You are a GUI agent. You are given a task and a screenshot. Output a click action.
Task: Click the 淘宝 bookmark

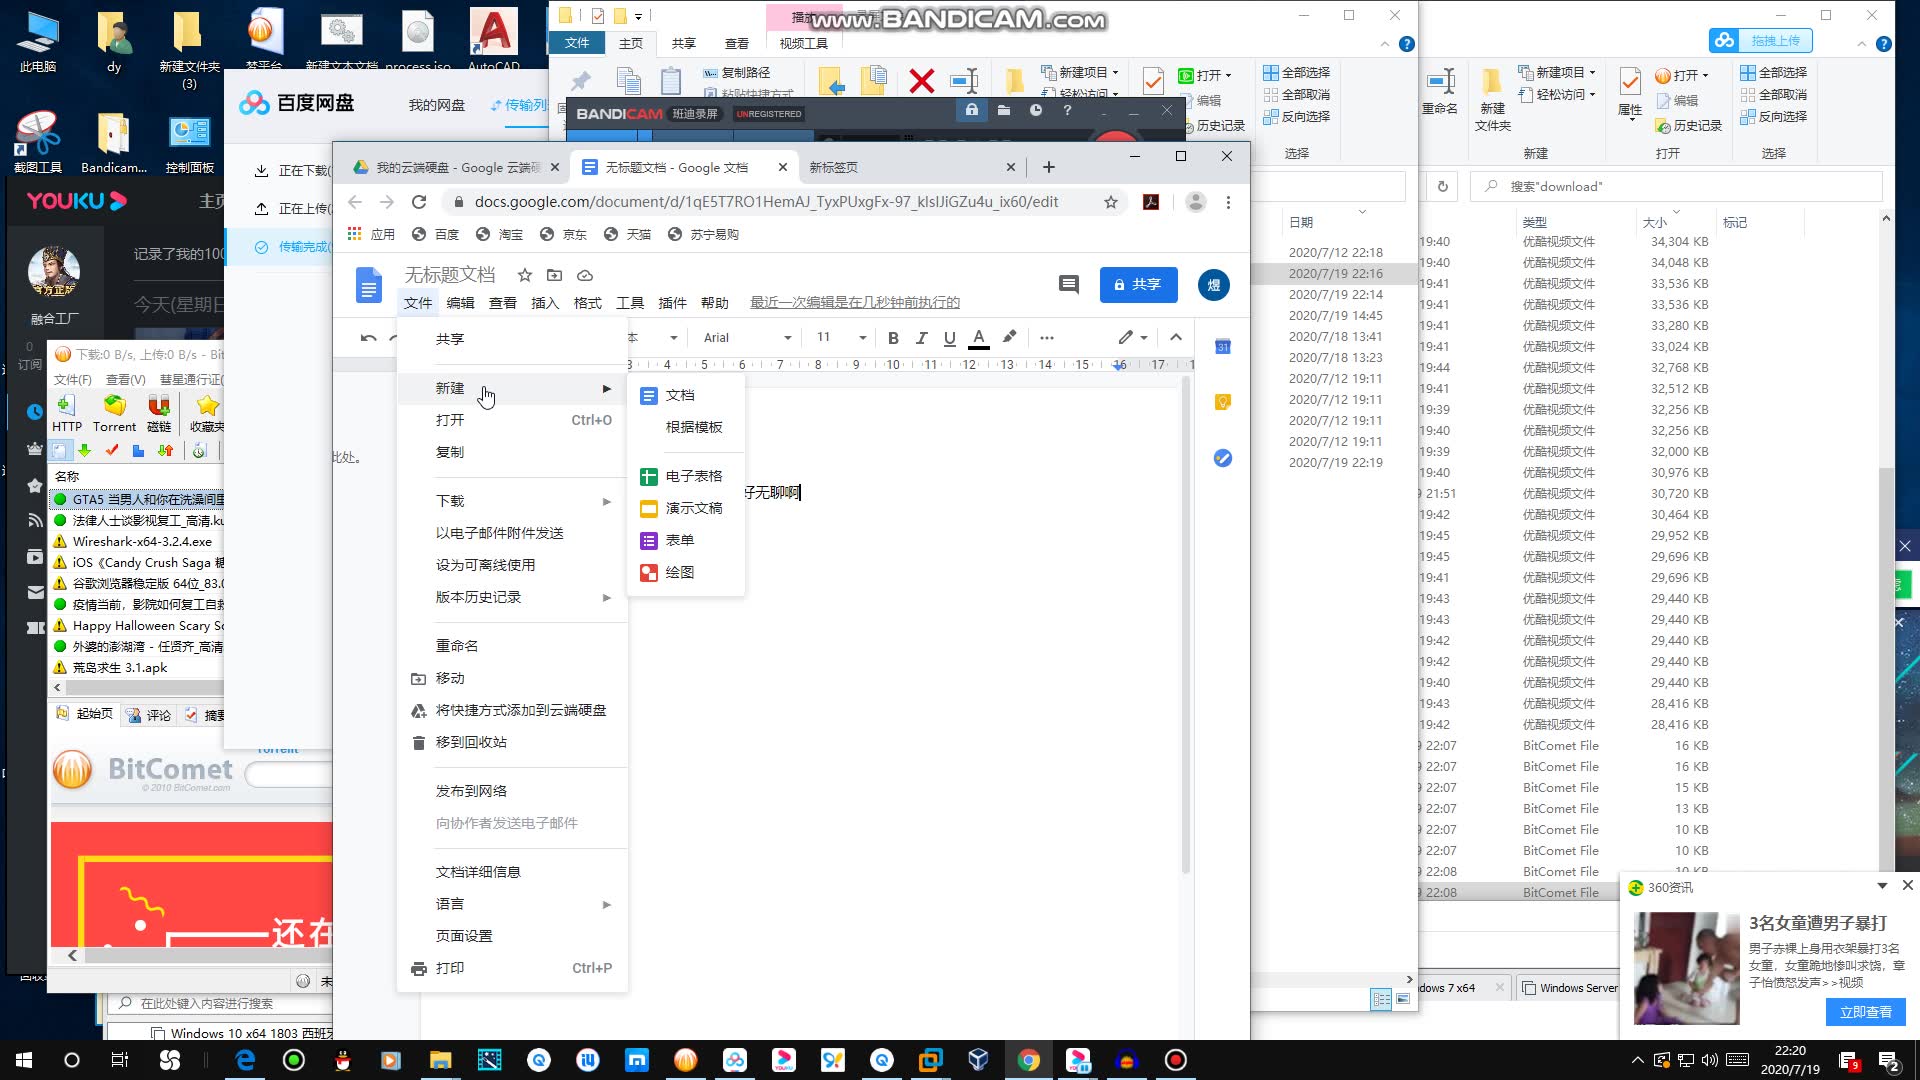499,235
